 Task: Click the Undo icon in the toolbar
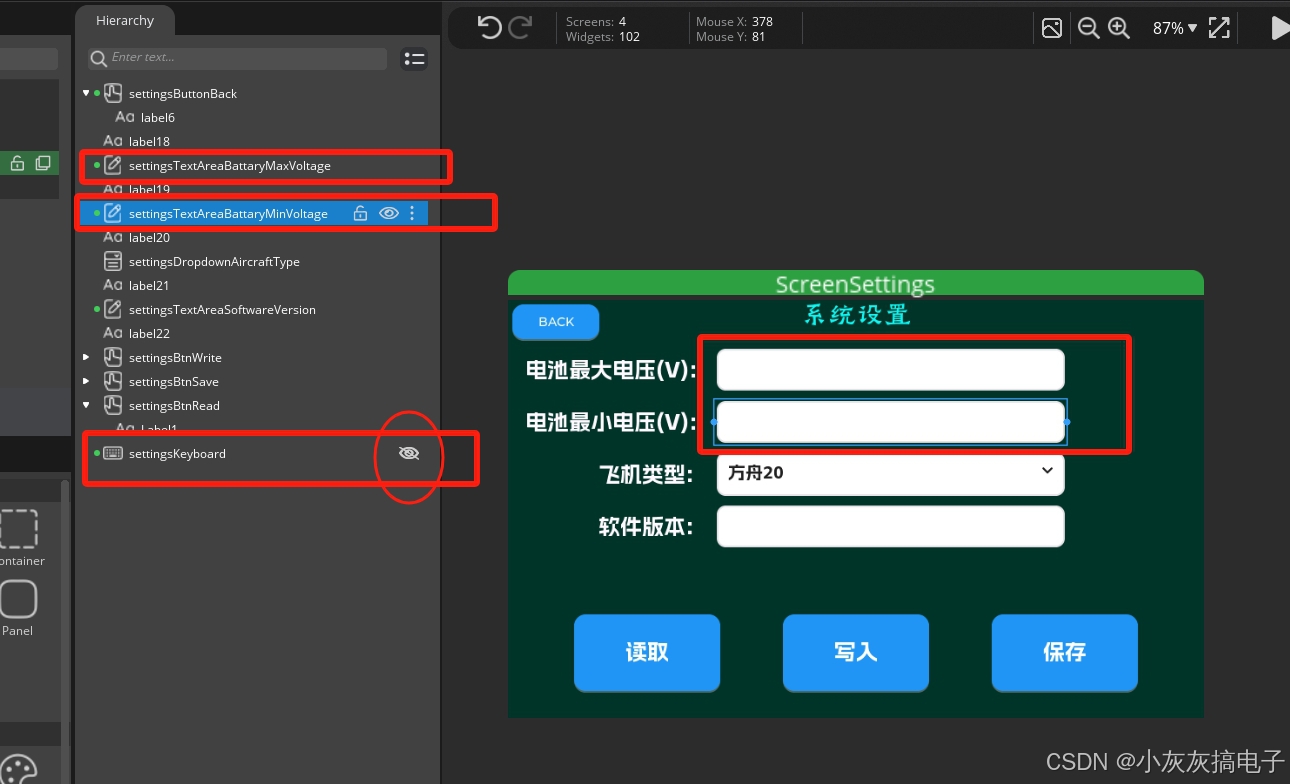[x=489, y=28]
